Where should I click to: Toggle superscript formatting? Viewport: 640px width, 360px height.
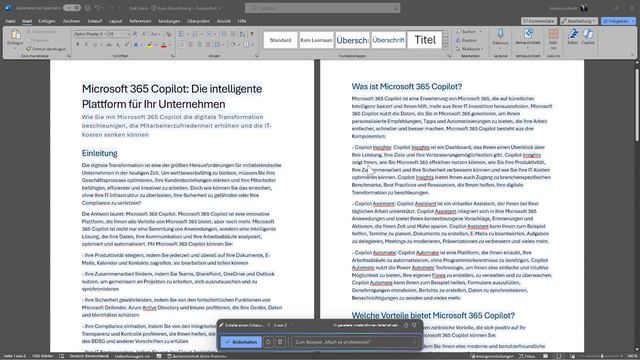127,45
